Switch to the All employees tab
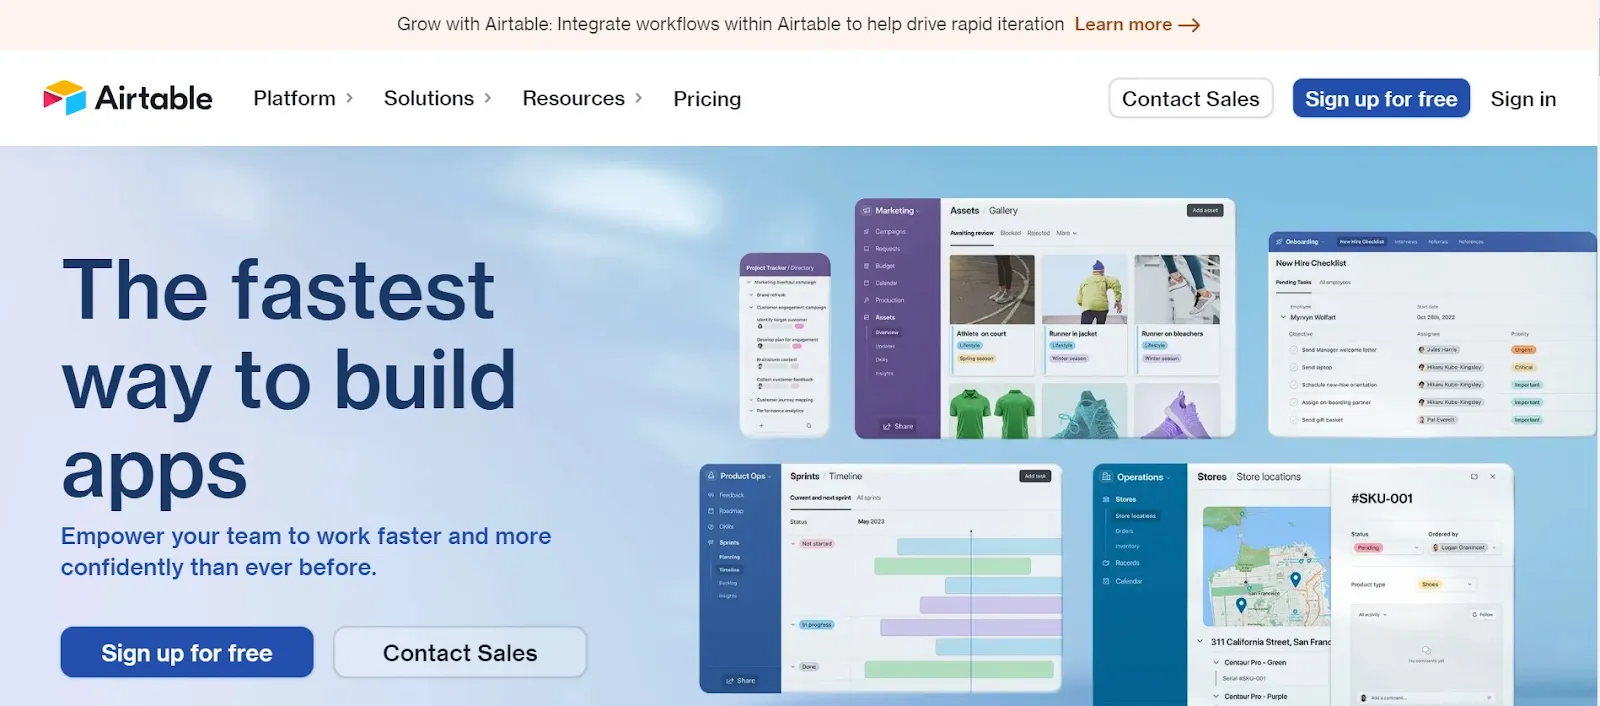This screenshot has width=1600, height=706. pyautogui.click(x=1335, y=282)
